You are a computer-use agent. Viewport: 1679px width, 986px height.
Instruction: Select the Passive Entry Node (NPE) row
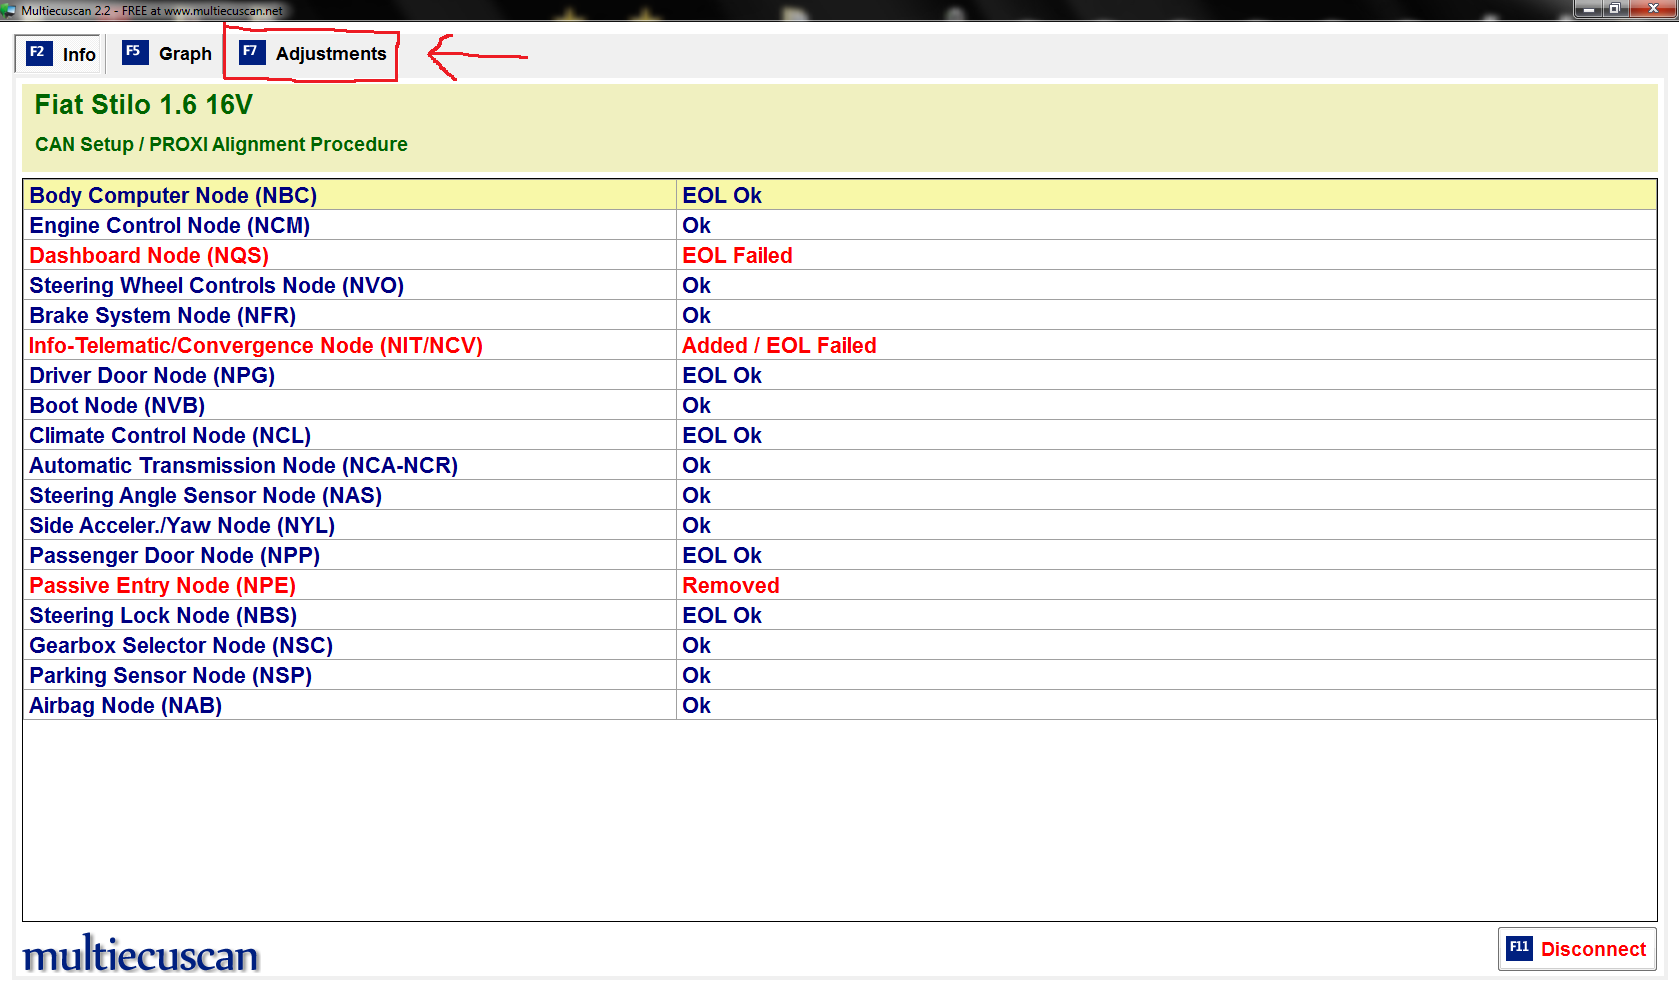(162, 586)
